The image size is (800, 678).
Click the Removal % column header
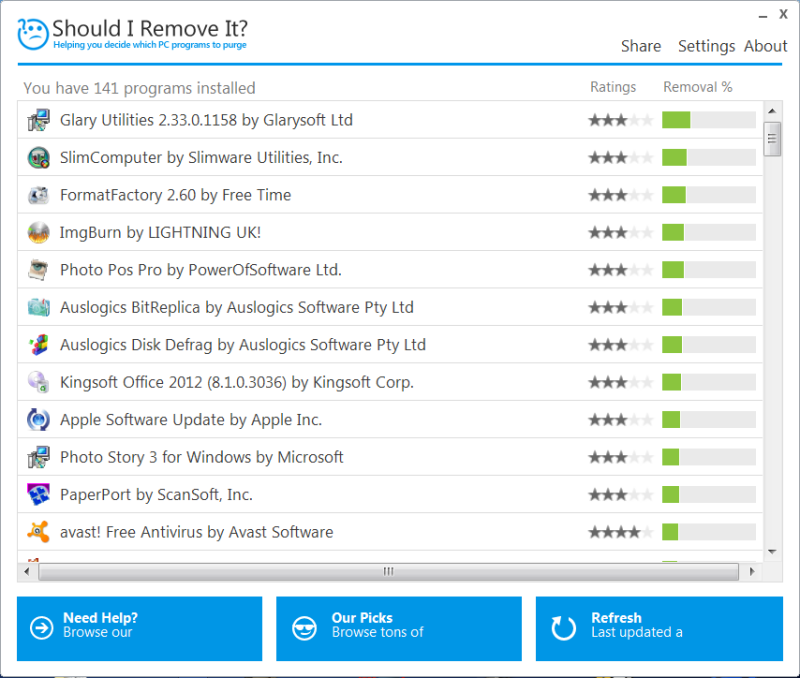coord(697,87)
